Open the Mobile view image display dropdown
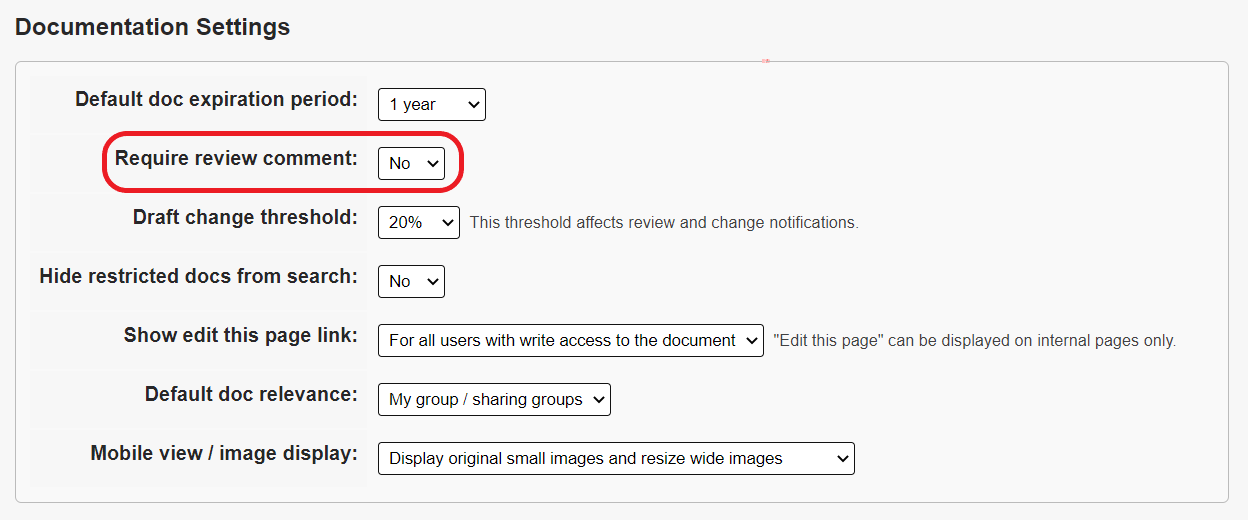Screen dimensions: 1248x520 pos(616,458)
